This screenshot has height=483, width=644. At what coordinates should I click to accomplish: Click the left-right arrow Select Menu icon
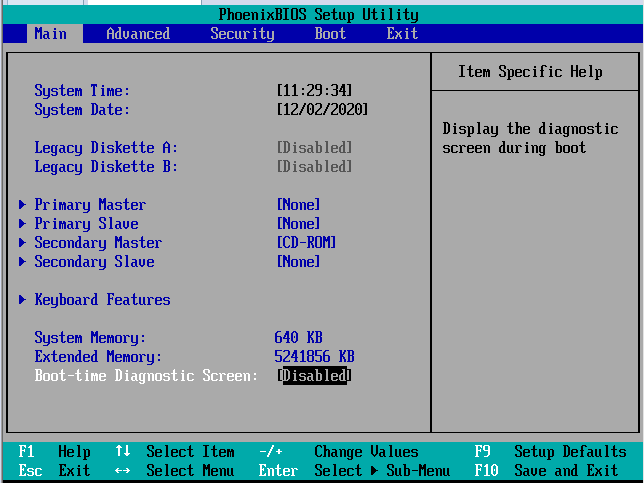122,471
